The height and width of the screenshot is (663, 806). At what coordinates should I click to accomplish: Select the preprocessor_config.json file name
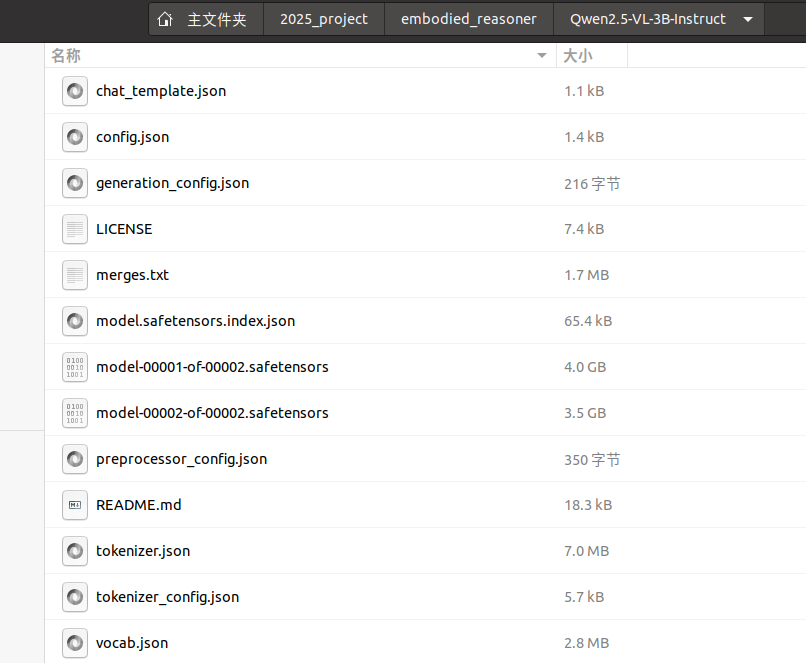click(x=182, y=459)
